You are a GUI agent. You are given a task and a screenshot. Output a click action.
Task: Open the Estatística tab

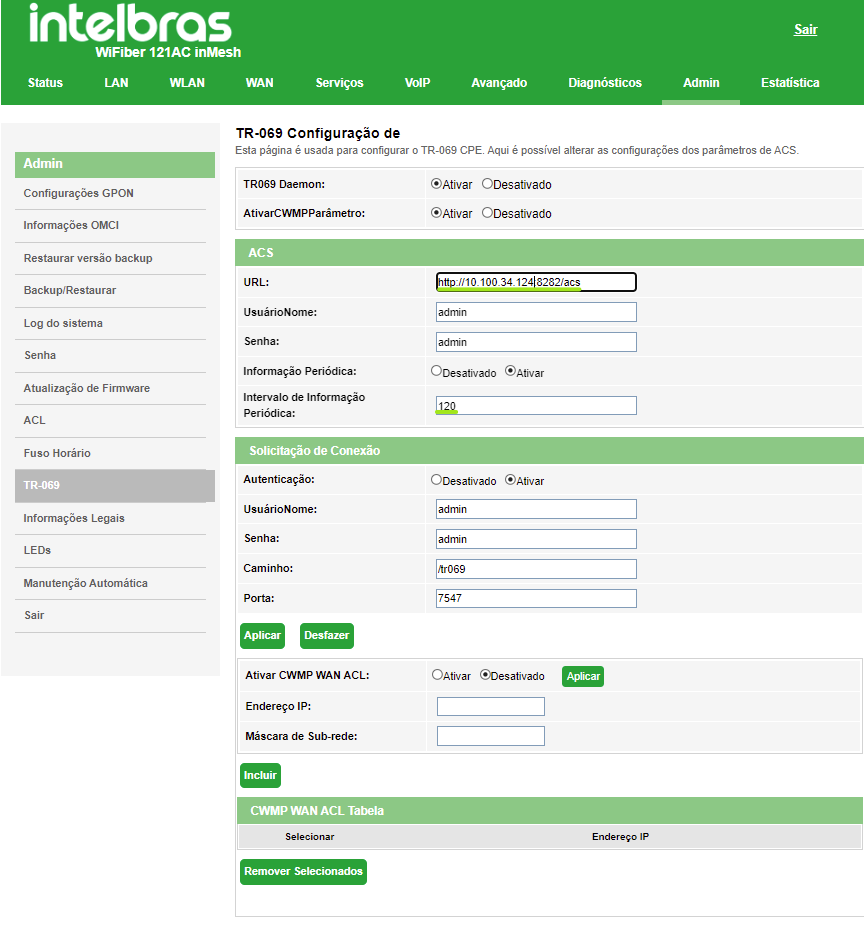coord(790,83)
